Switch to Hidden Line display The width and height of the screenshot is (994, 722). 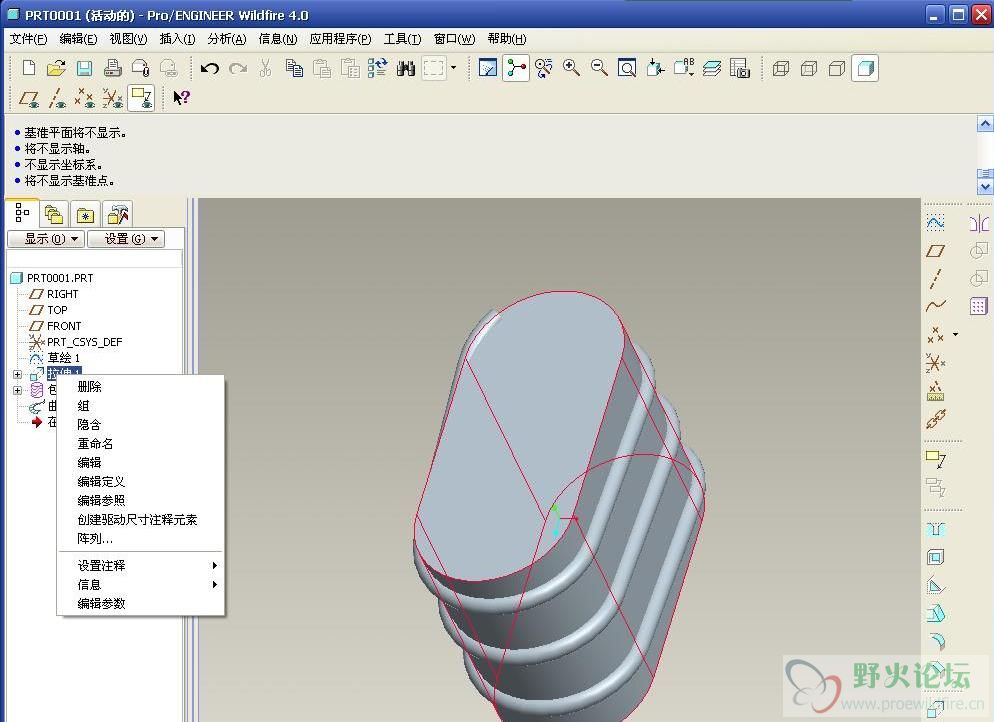(x=809, y=68)
